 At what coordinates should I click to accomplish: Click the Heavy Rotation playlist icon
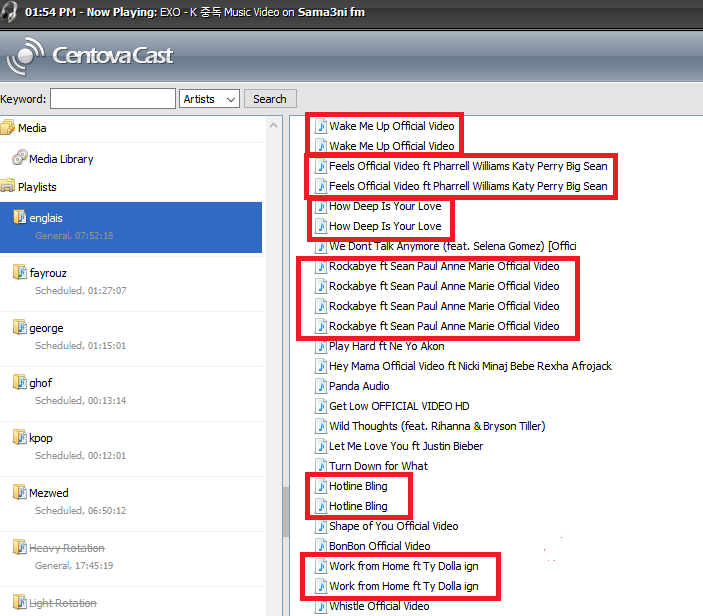[x=20, y=547]
